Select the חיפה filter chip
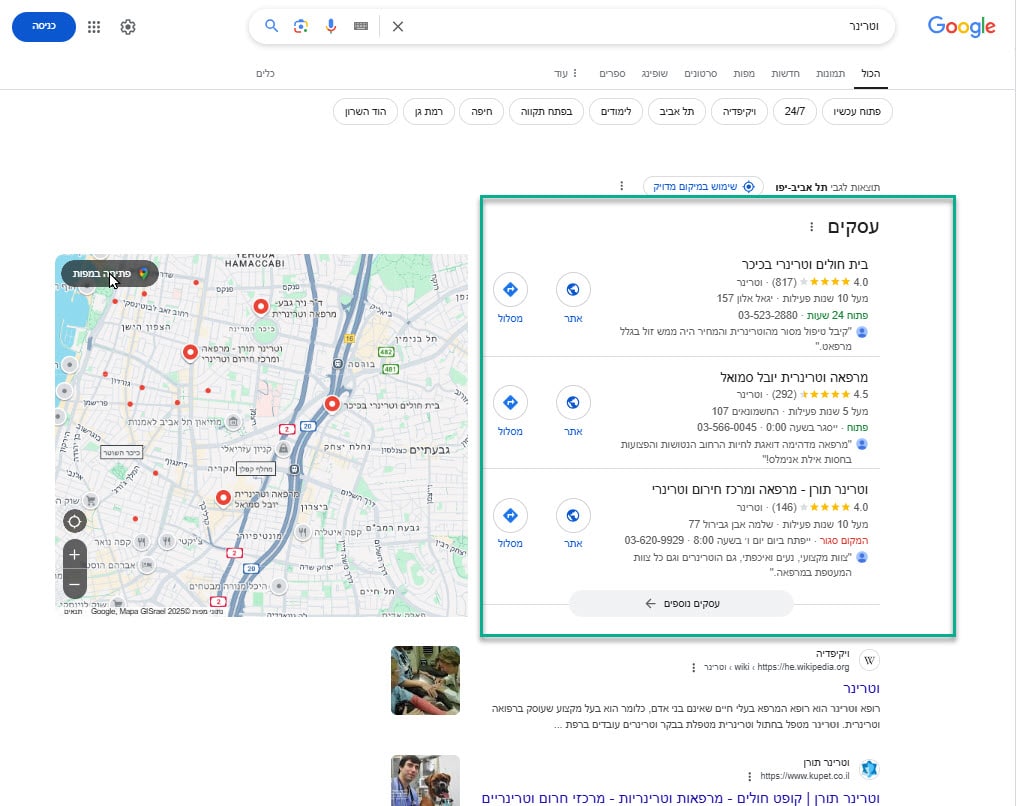Viewport: 1016px width, 806px height. pyautogui.click(x=481, y=111)
